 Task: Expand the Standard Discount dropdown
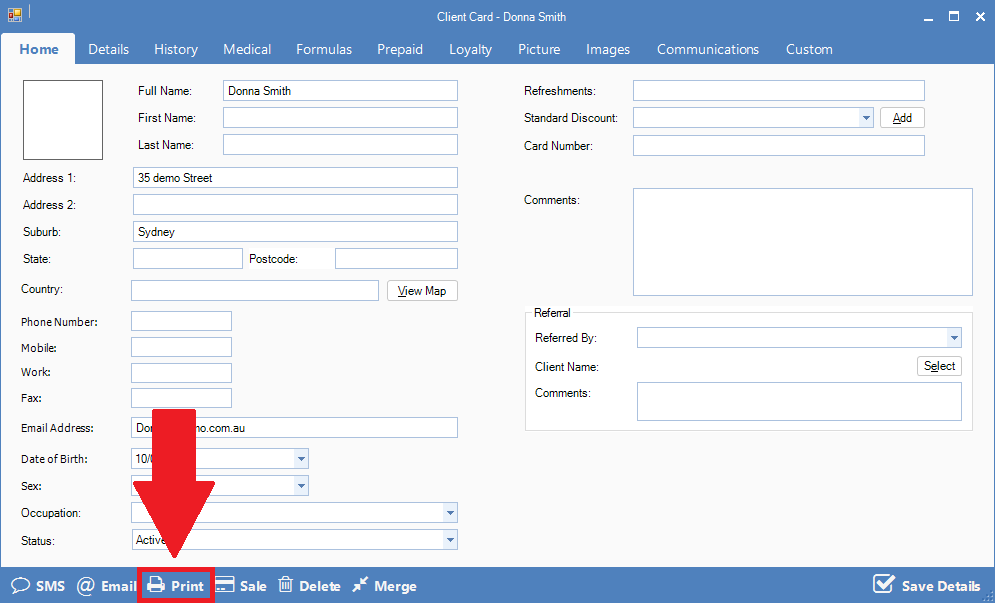tap(866, 118)
